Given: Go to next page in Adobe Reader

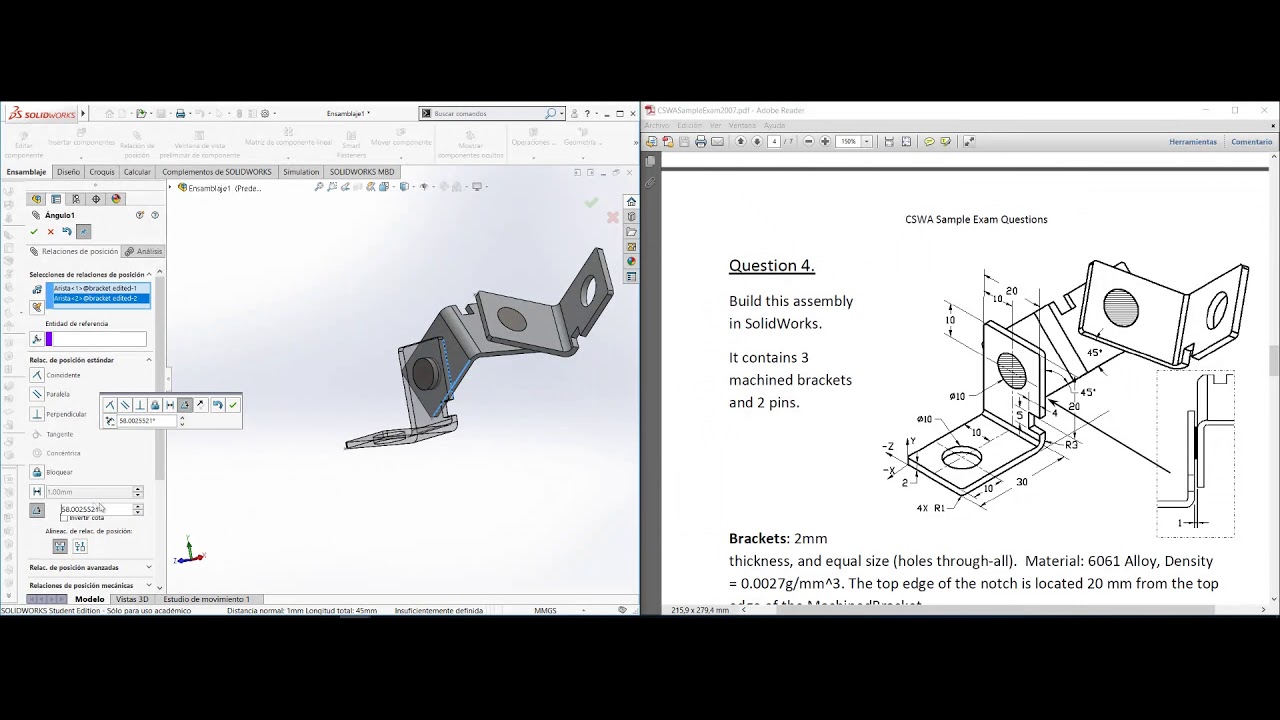Looking at the screenshot, I should 756,141.
